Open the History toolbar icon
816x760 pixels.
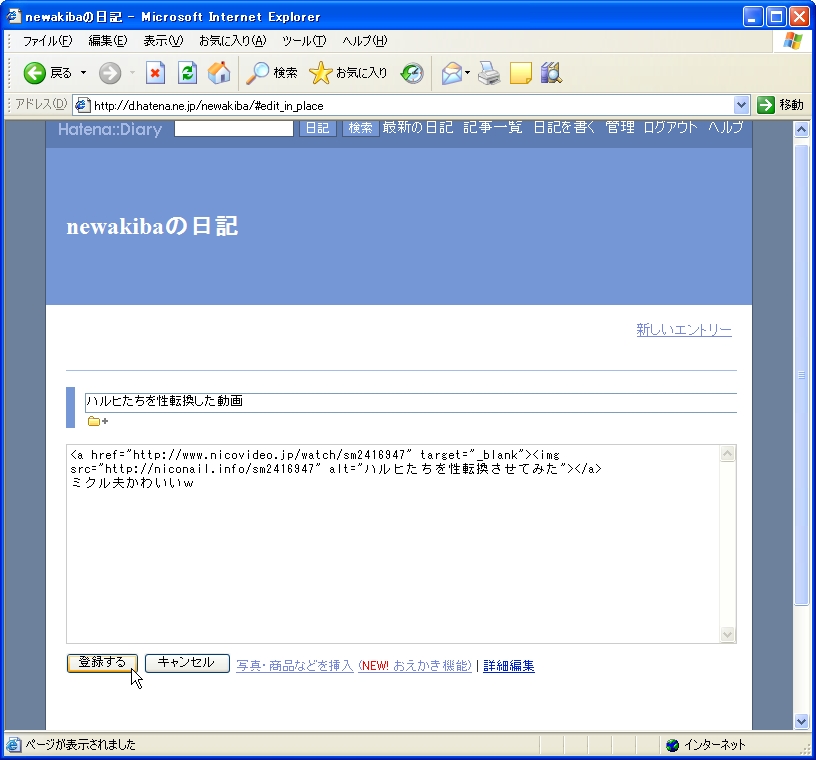click(x=412, y=73)
